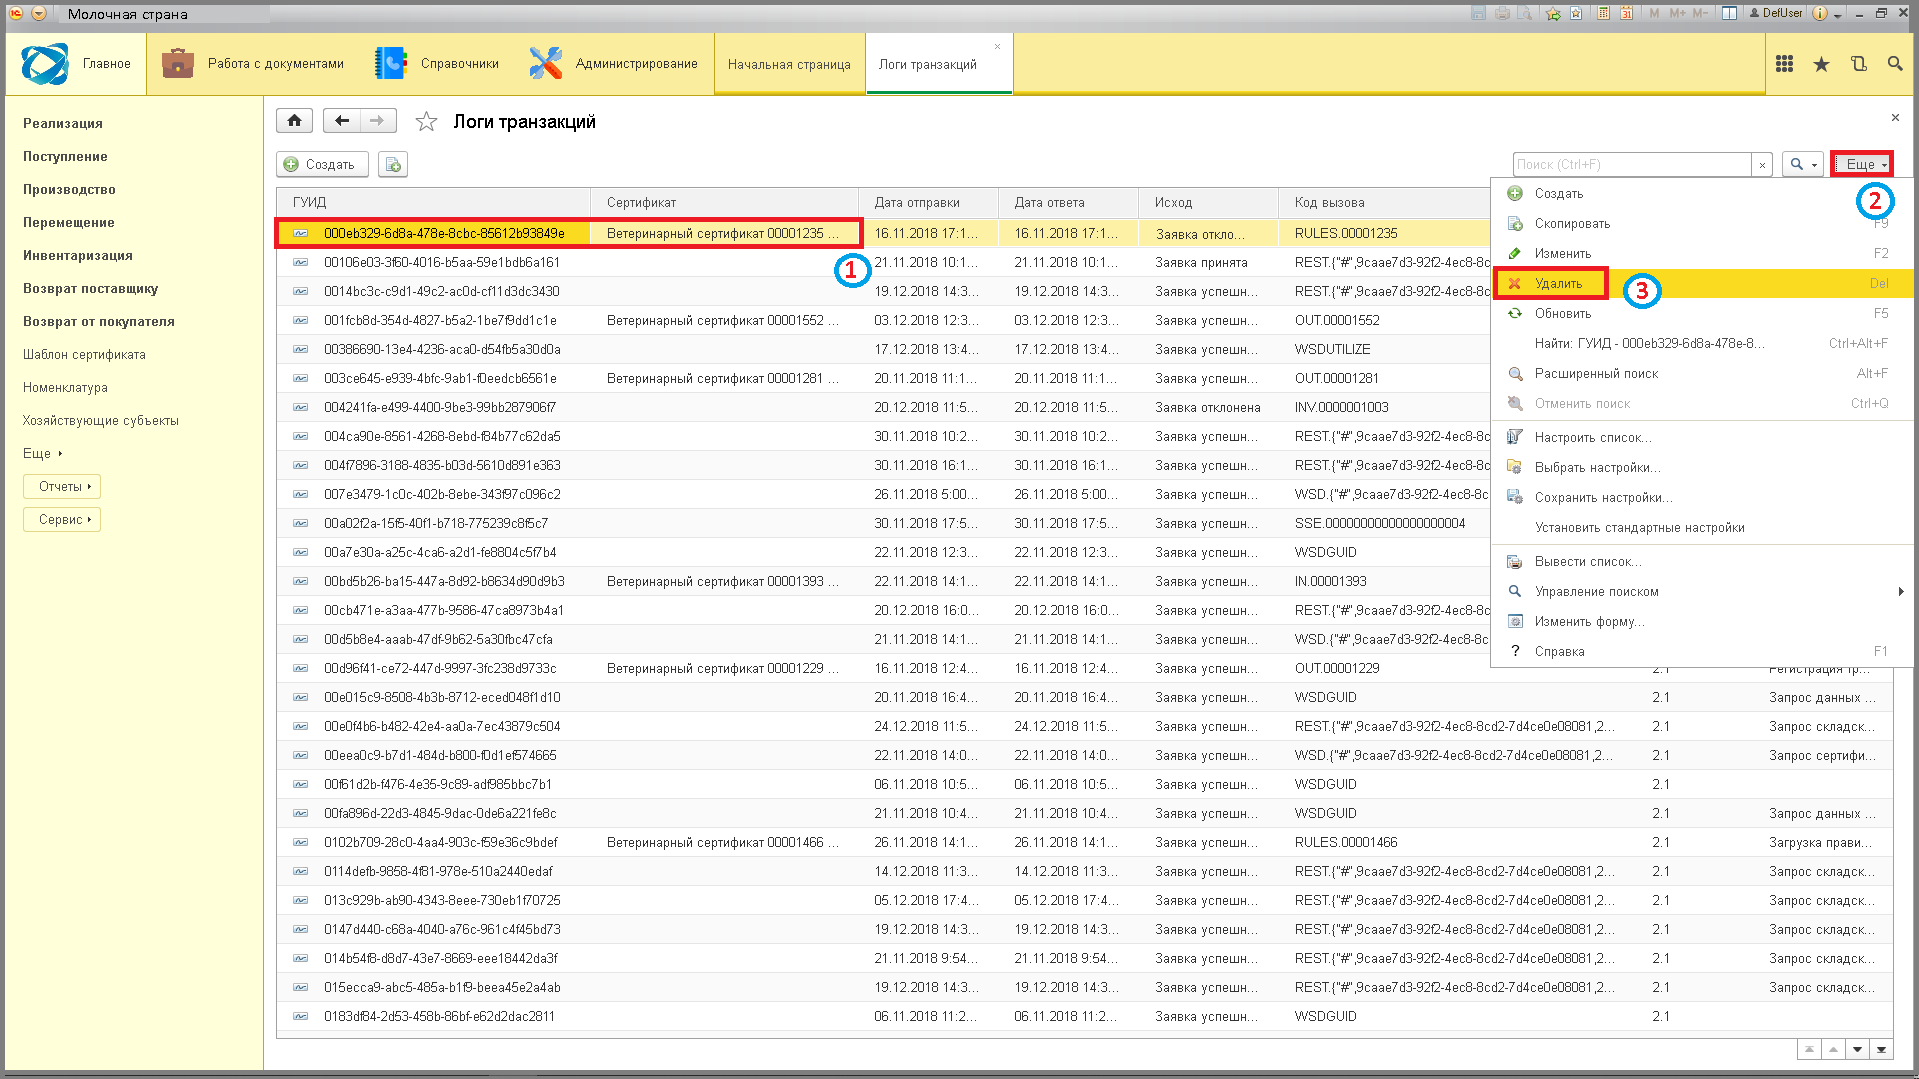Switch to the Начальная страница tab
The width and height of the screenshot is (1919, 1079).
789,65
